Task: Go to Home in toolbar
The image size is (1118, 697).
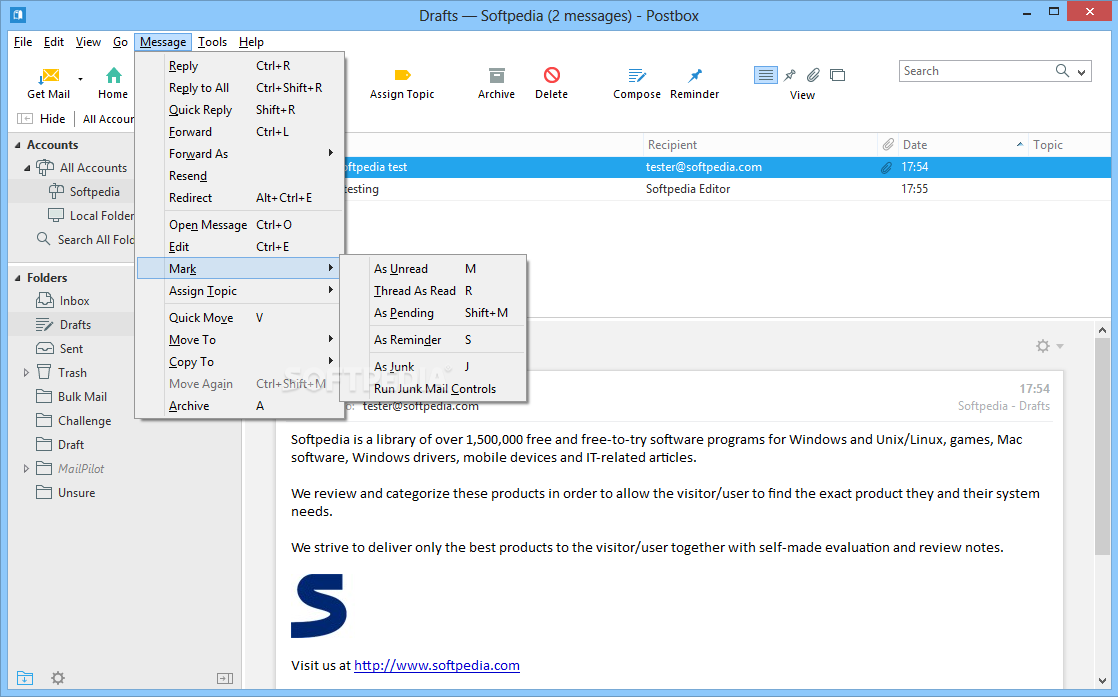Action: click(113, 83)
